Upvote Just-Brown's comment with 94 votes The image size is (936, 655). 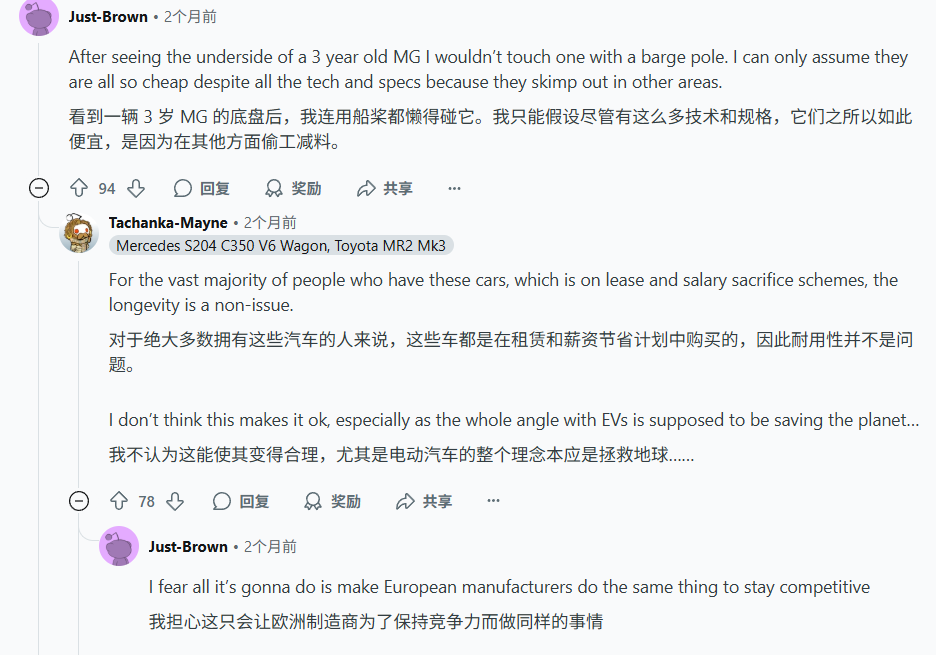click(x=79, y=188)
